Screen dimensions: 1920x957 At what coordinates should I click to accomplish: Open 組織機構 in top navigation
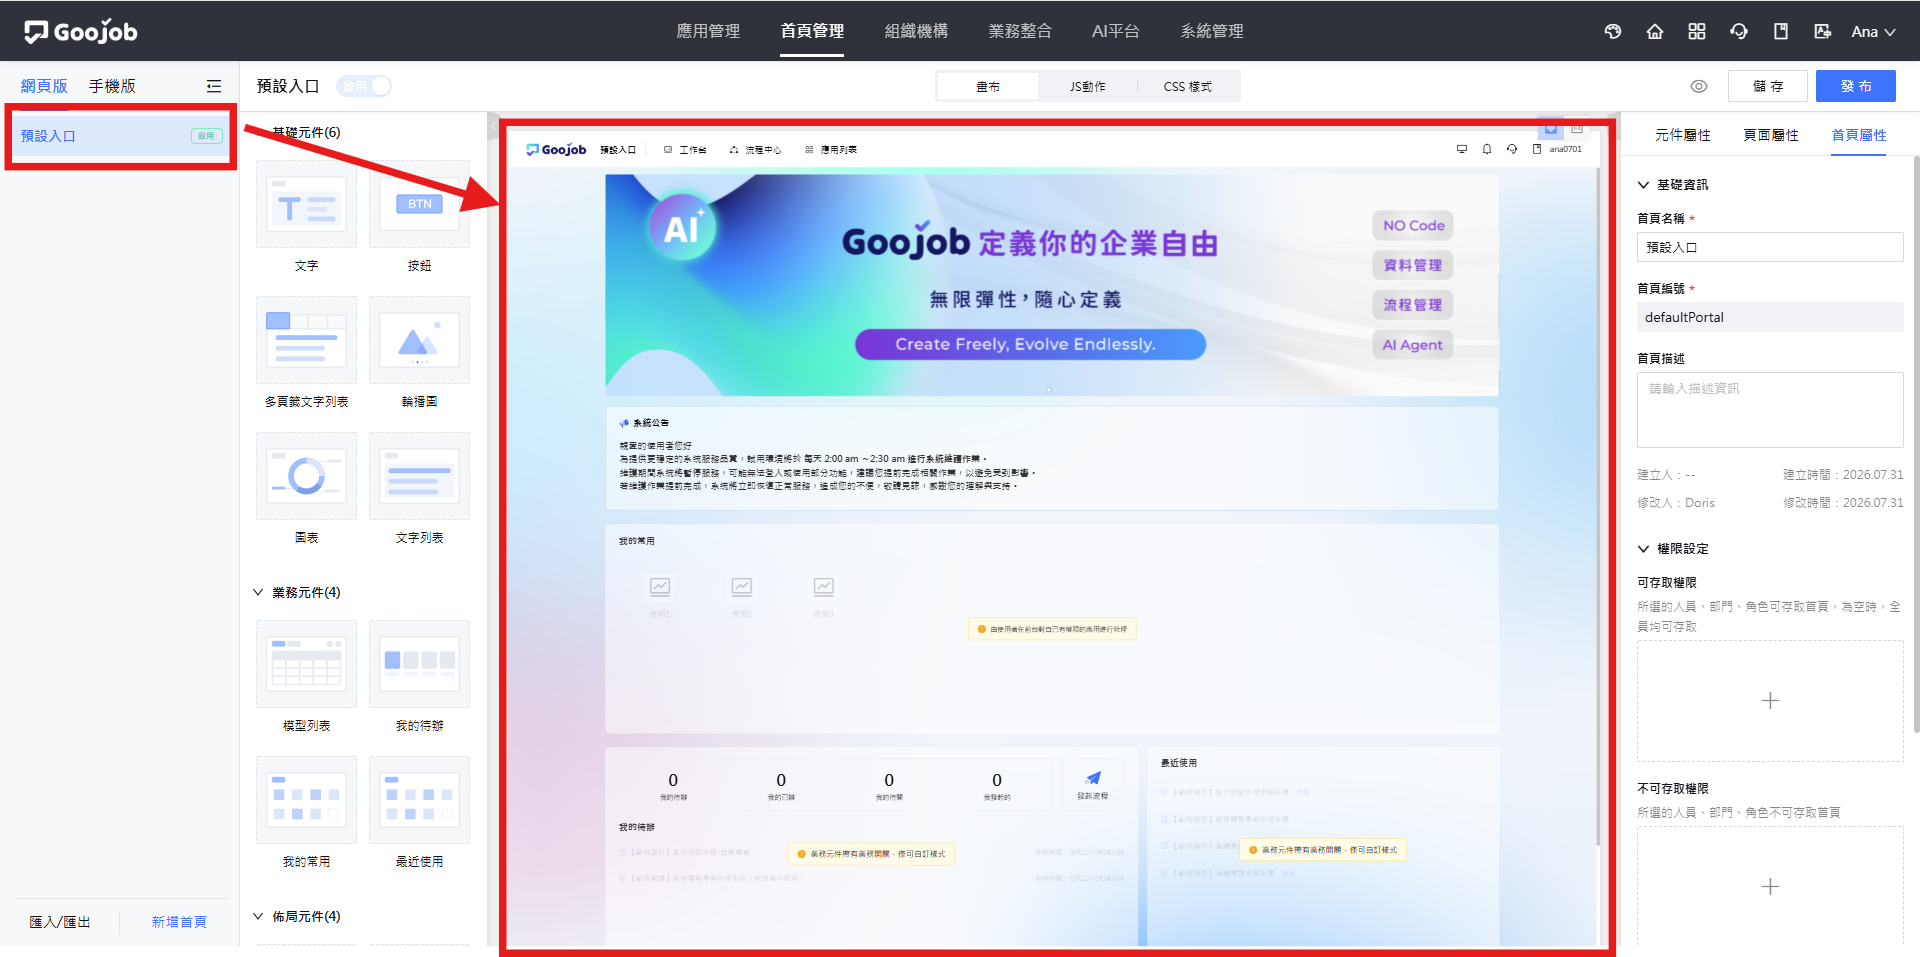[x=916, y=31]
